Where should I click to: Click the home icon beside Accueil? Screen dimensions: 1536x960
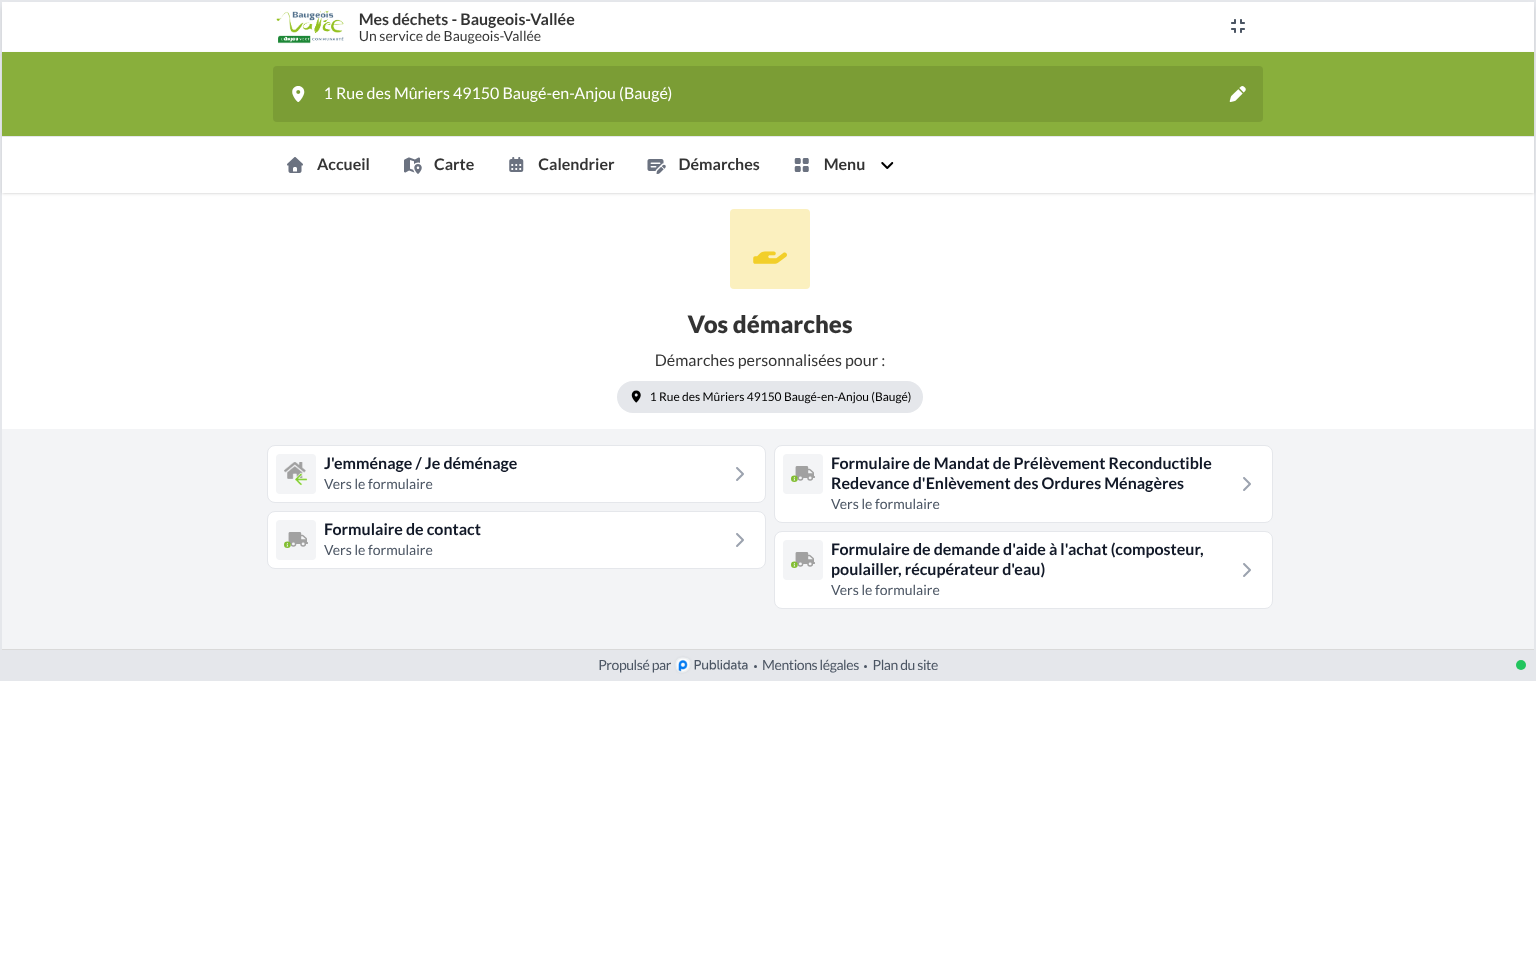pyautogui.click(x=295, y=165)
